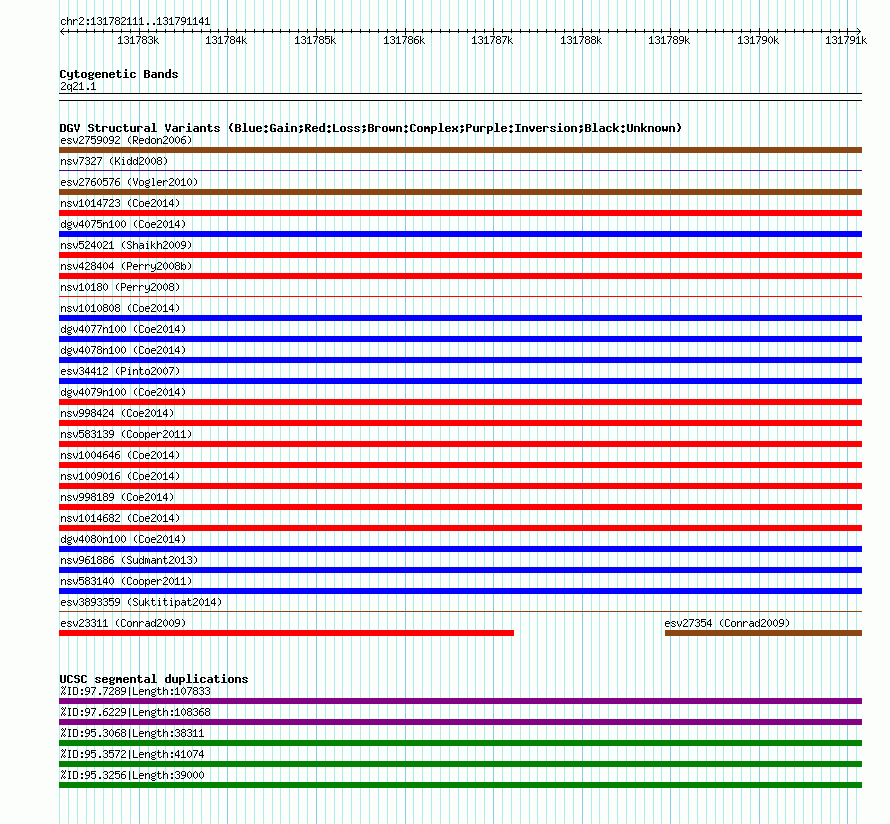
Task: Click the 131785k ruler tick label
Action: 315,40
